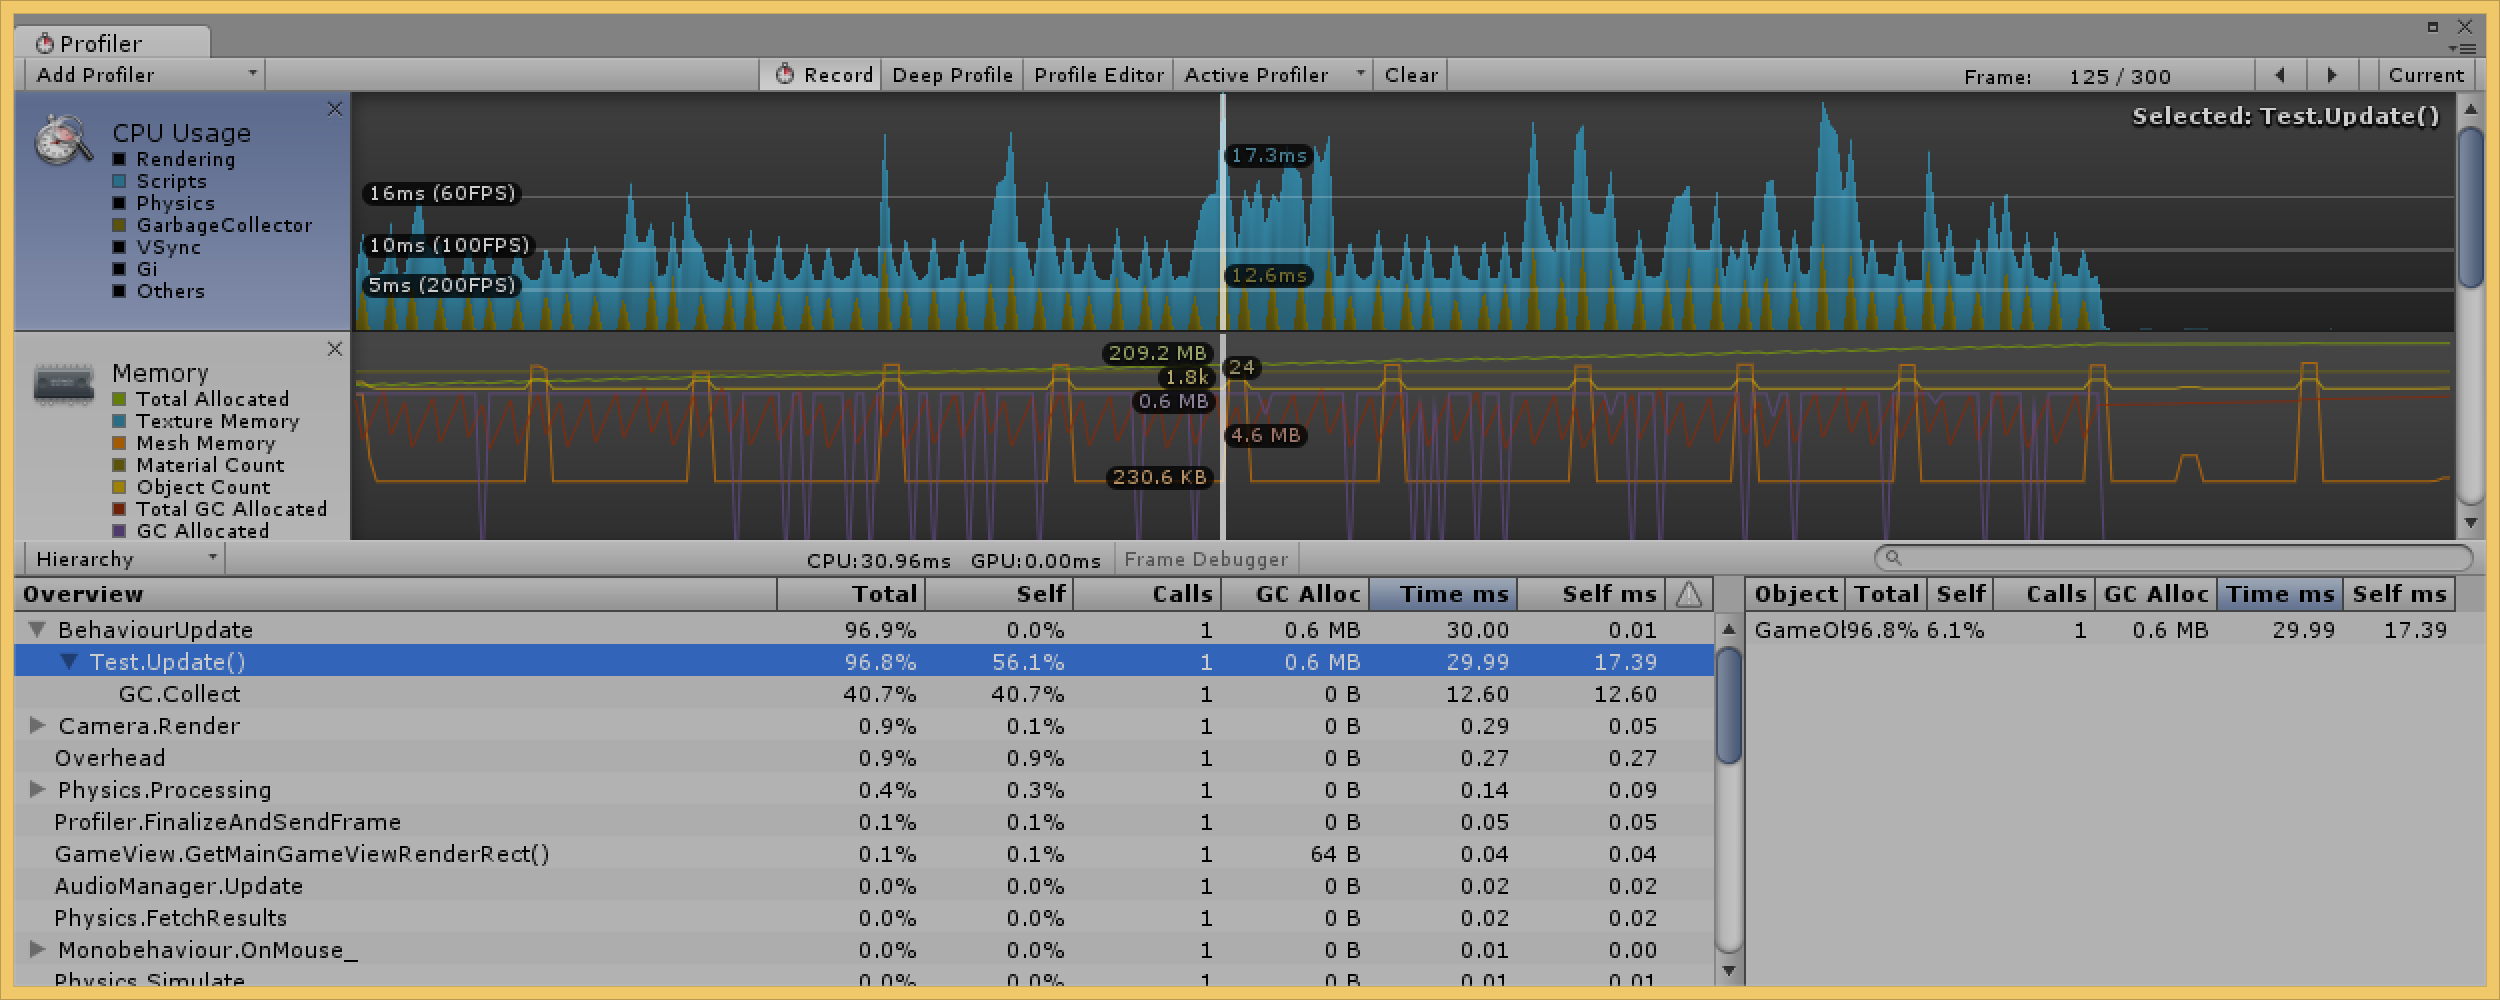The image size is (2500, 1000).
Task: Open the window options menu icon
Action: click(2461, 49)
